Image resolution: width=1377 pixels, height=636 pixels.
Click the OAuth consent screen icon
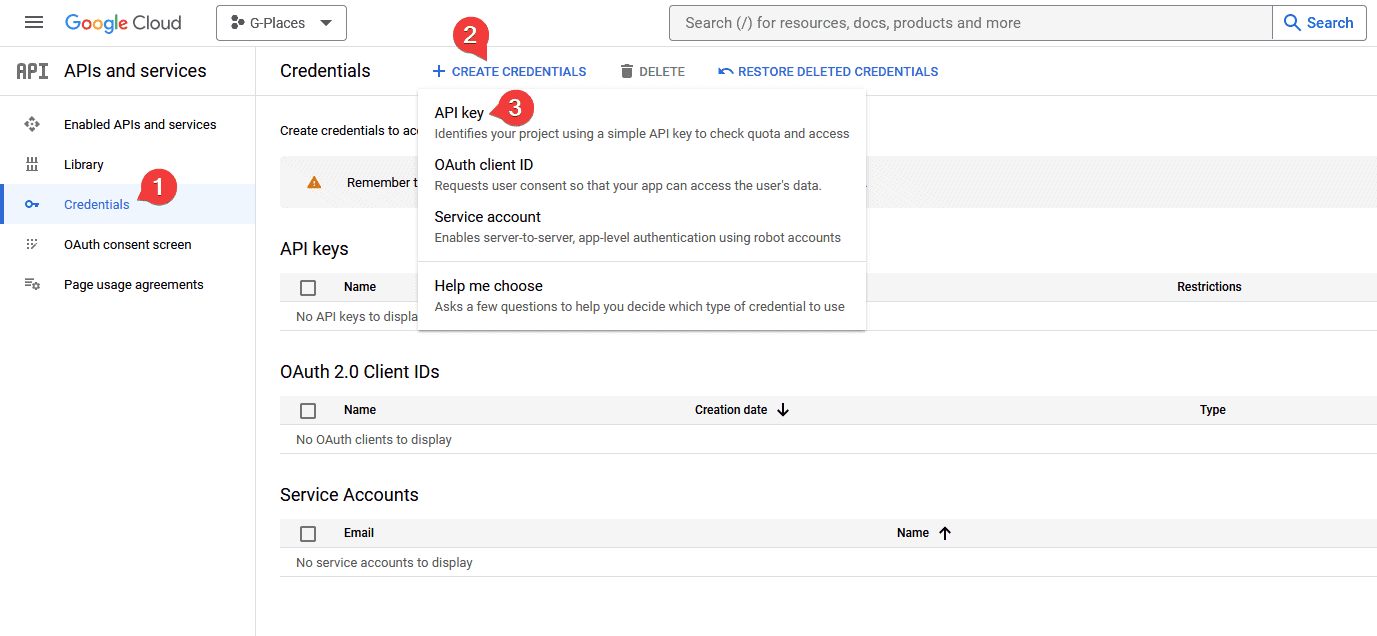click(32, 244)
